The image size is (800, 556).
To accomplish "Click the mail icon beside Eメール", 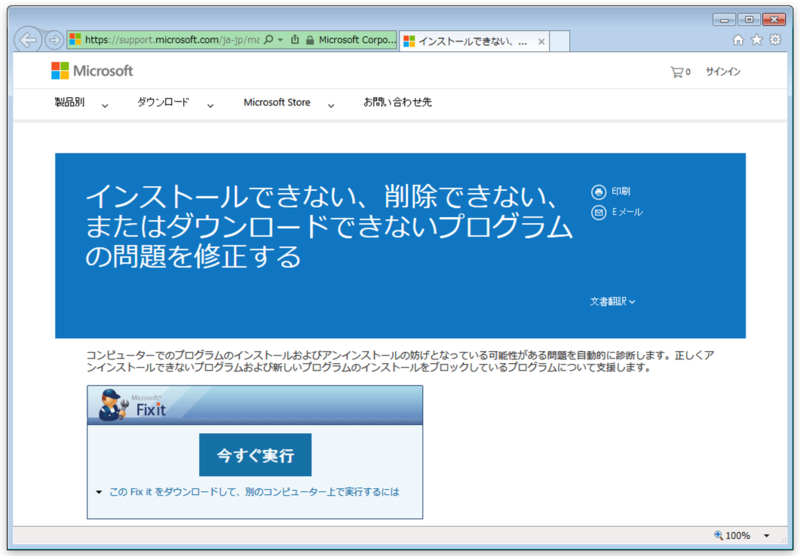I will click(598, 212).
